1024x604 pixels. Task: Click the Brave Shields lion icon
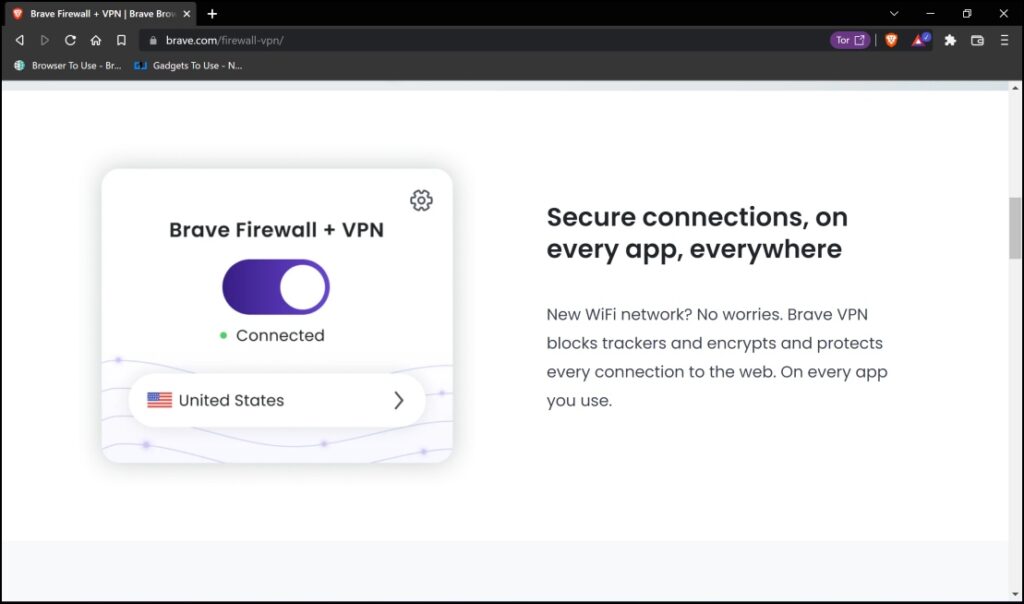(x=891, y=40)
